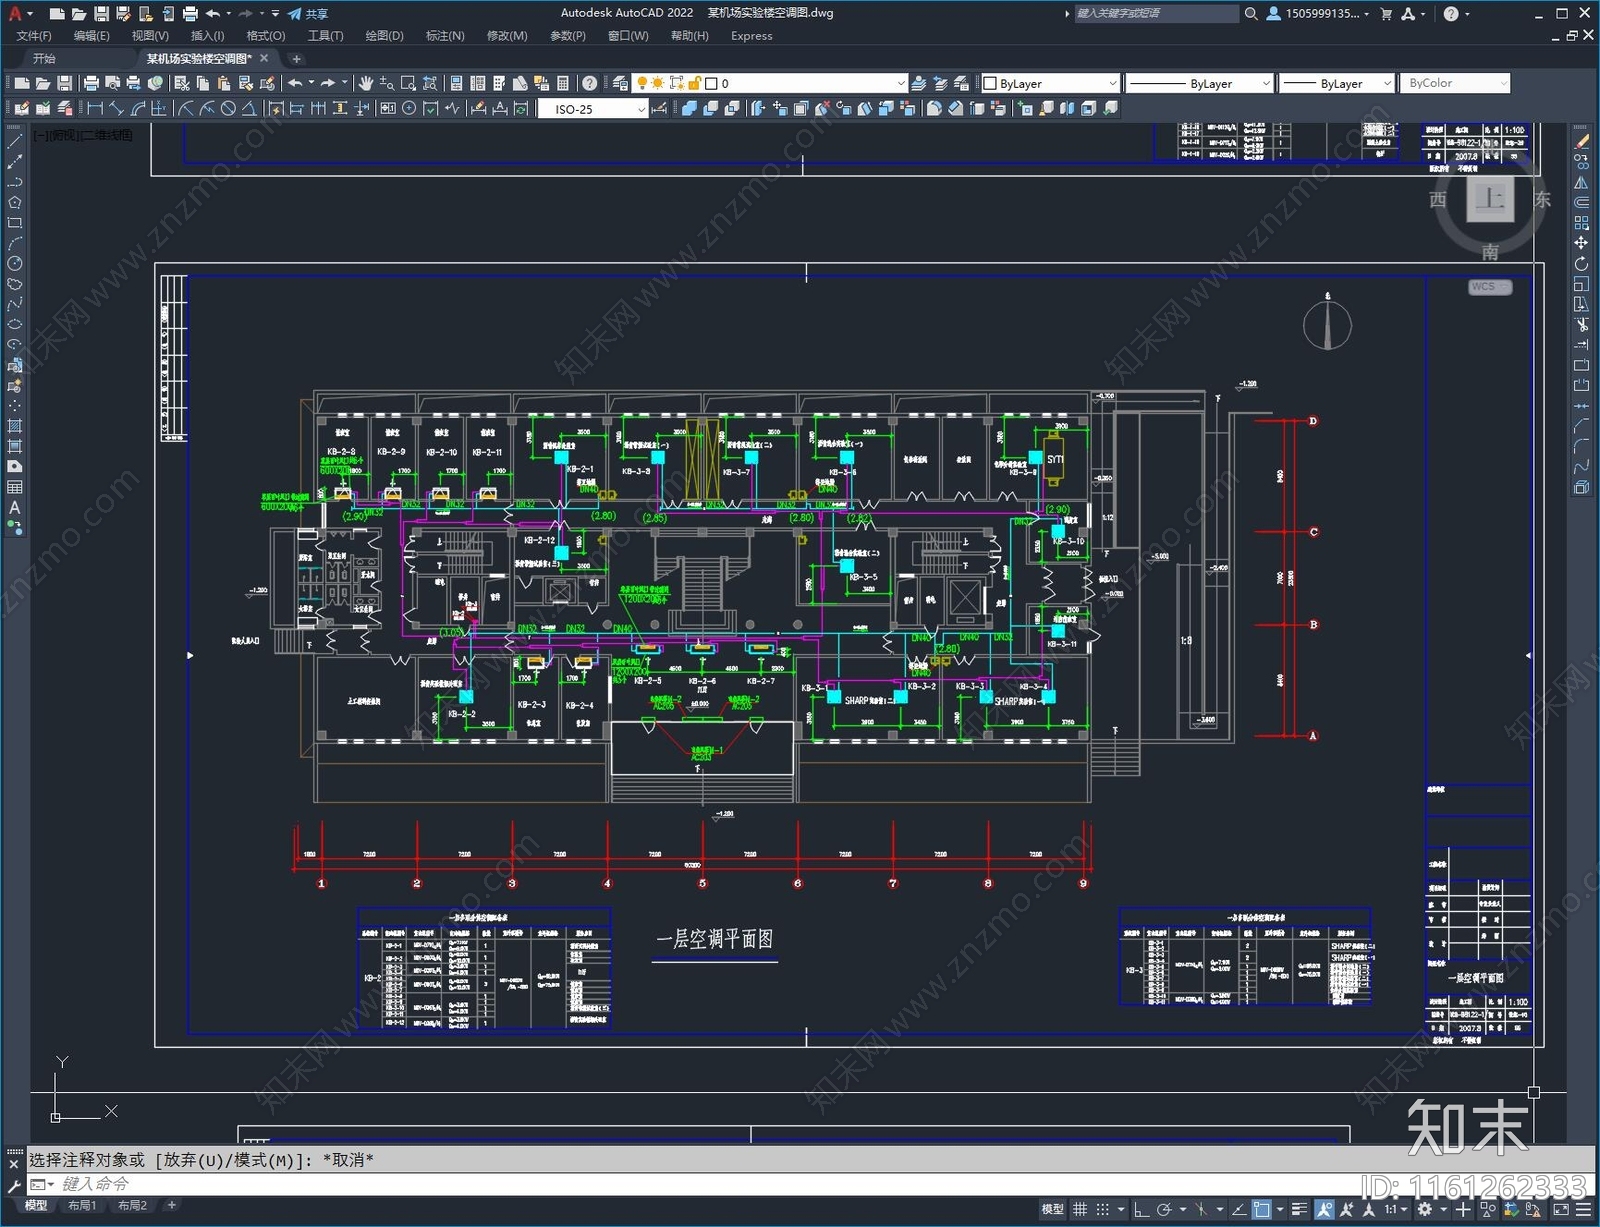Select the Hatch draw tool

[x=14, y=426]
